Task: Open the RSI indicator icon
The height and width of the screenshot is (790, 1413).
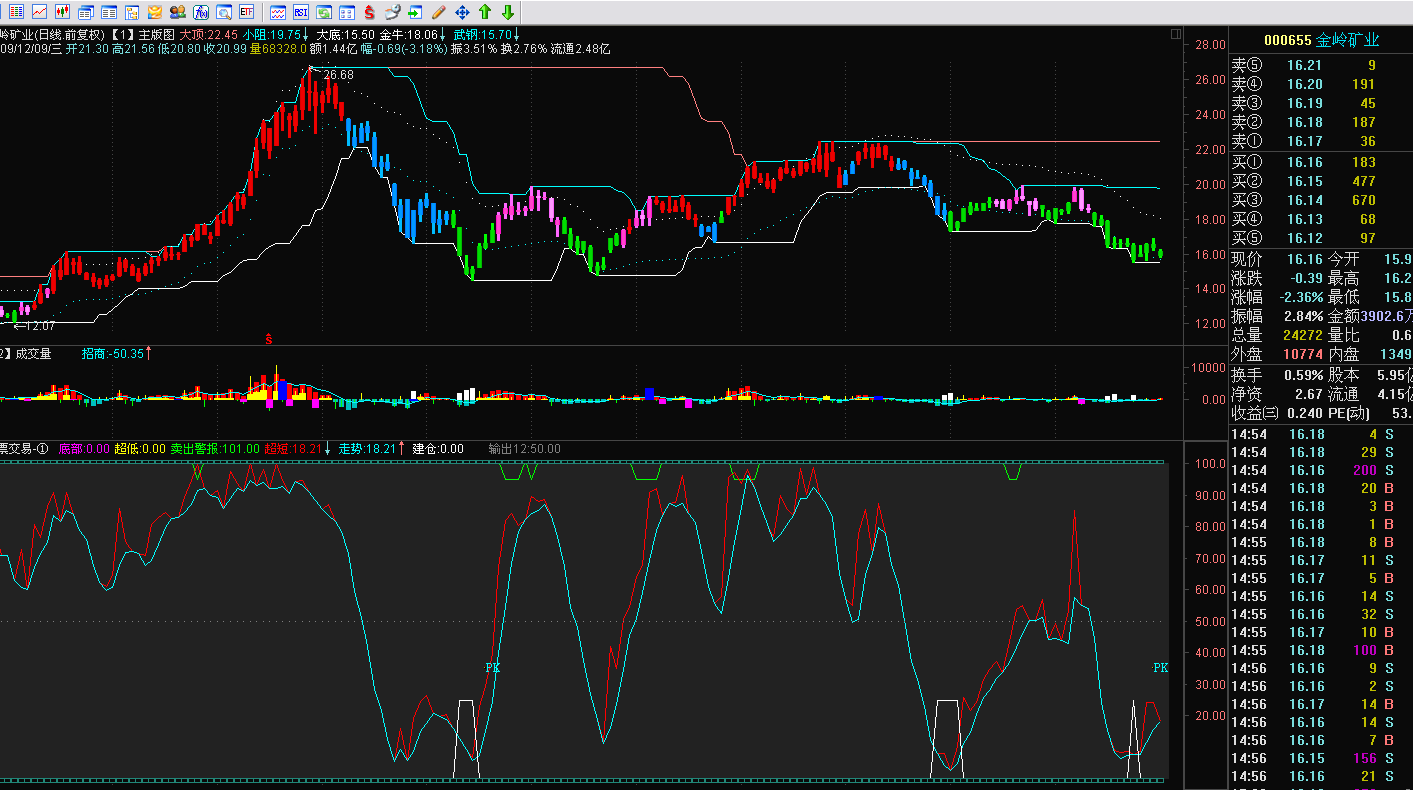Action: coord(300,12)
